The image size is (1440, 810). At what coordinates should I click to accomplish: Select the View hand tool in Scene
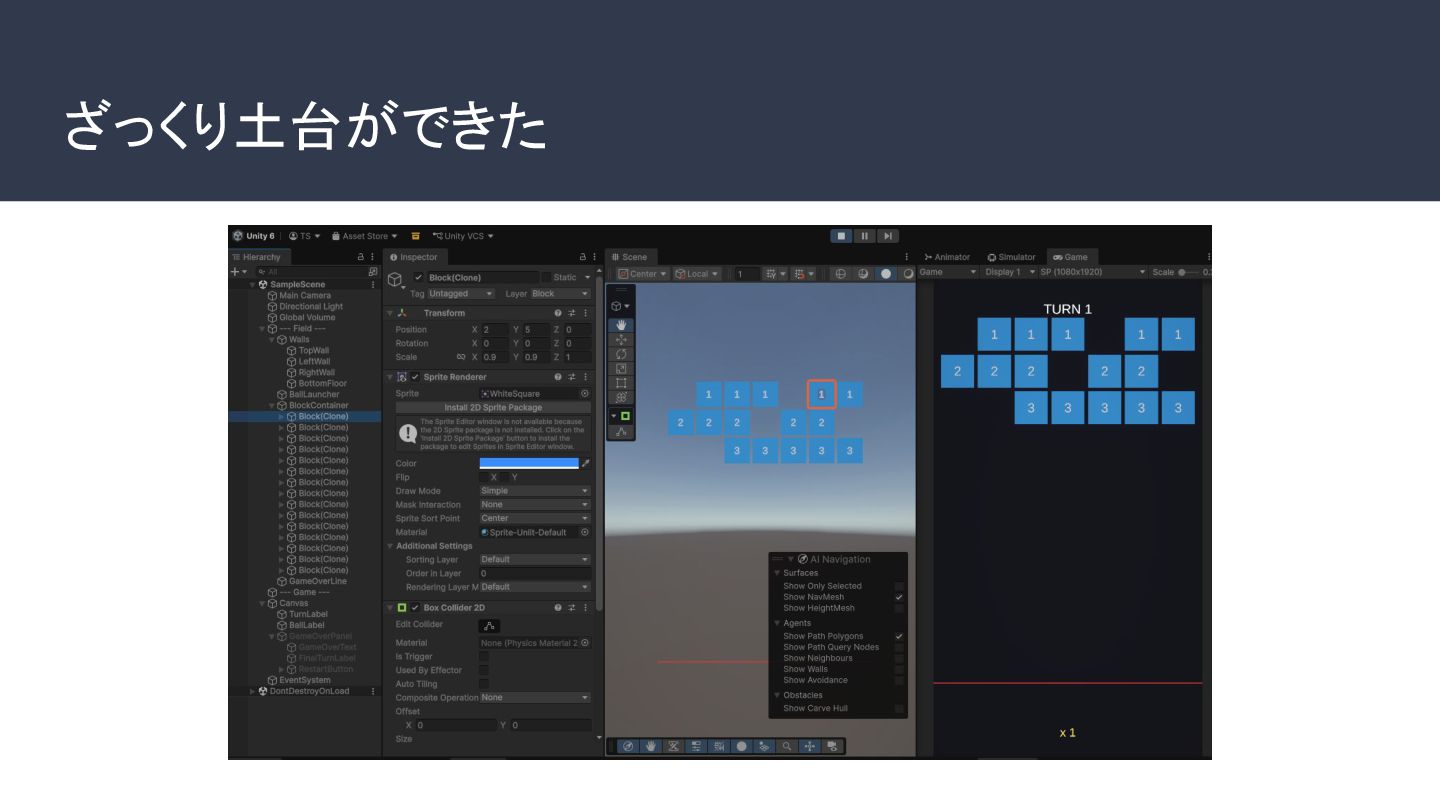click(x=621, y=325)
